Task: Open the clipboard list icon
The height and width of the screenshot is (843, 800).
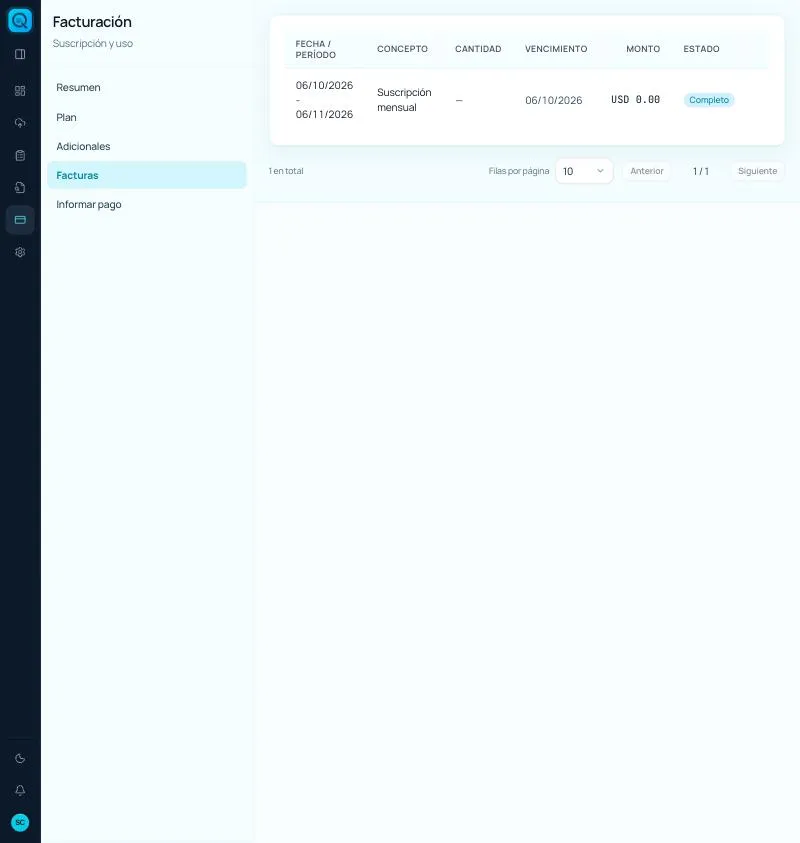Action: point(20,155)
